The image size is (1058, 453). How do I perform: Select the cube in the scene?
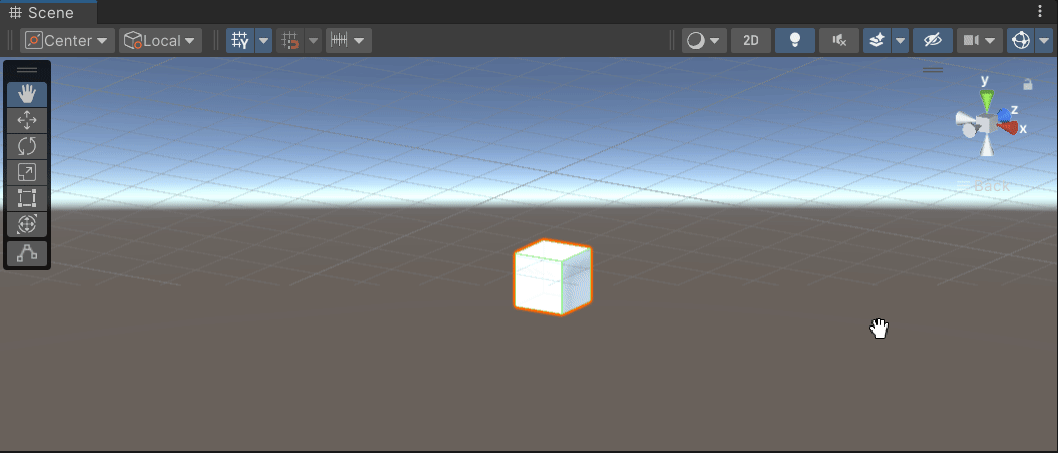coord(553,277)
